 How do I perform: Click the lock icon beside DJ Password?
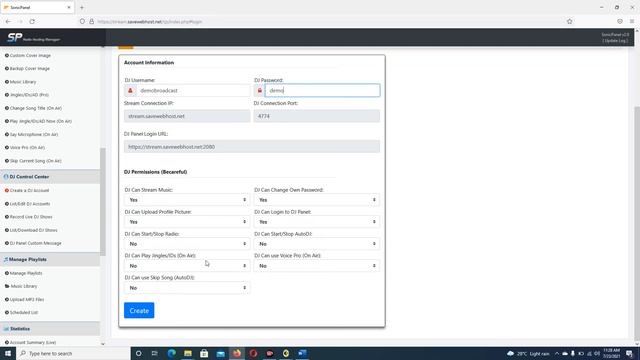click(x=260, y=91)
